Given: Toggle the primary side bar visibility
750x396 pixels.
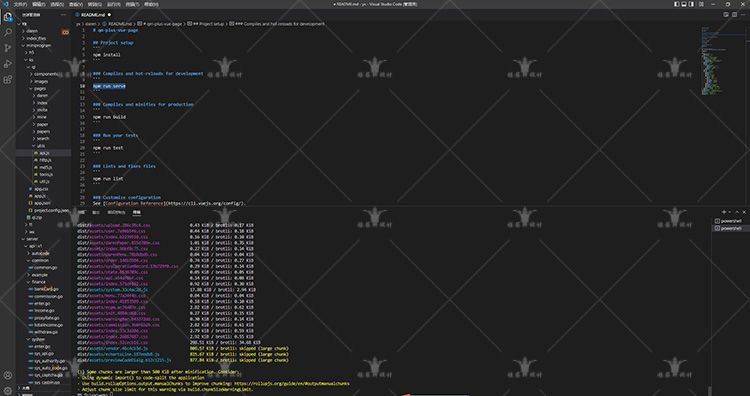Looking at the screenshot, I should (x=677, y=4).
